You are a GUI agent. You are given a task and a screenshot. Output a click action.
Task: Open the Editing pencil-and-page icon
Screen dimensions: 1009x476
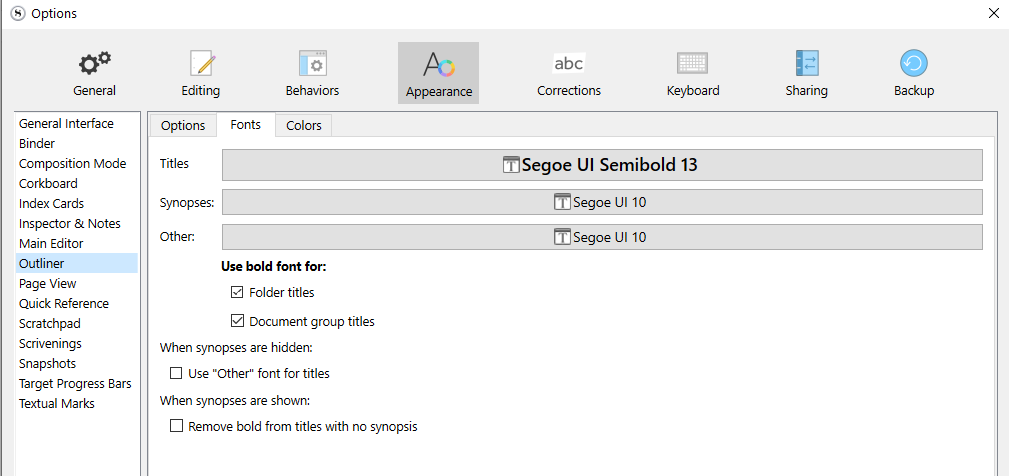[201, 63]
